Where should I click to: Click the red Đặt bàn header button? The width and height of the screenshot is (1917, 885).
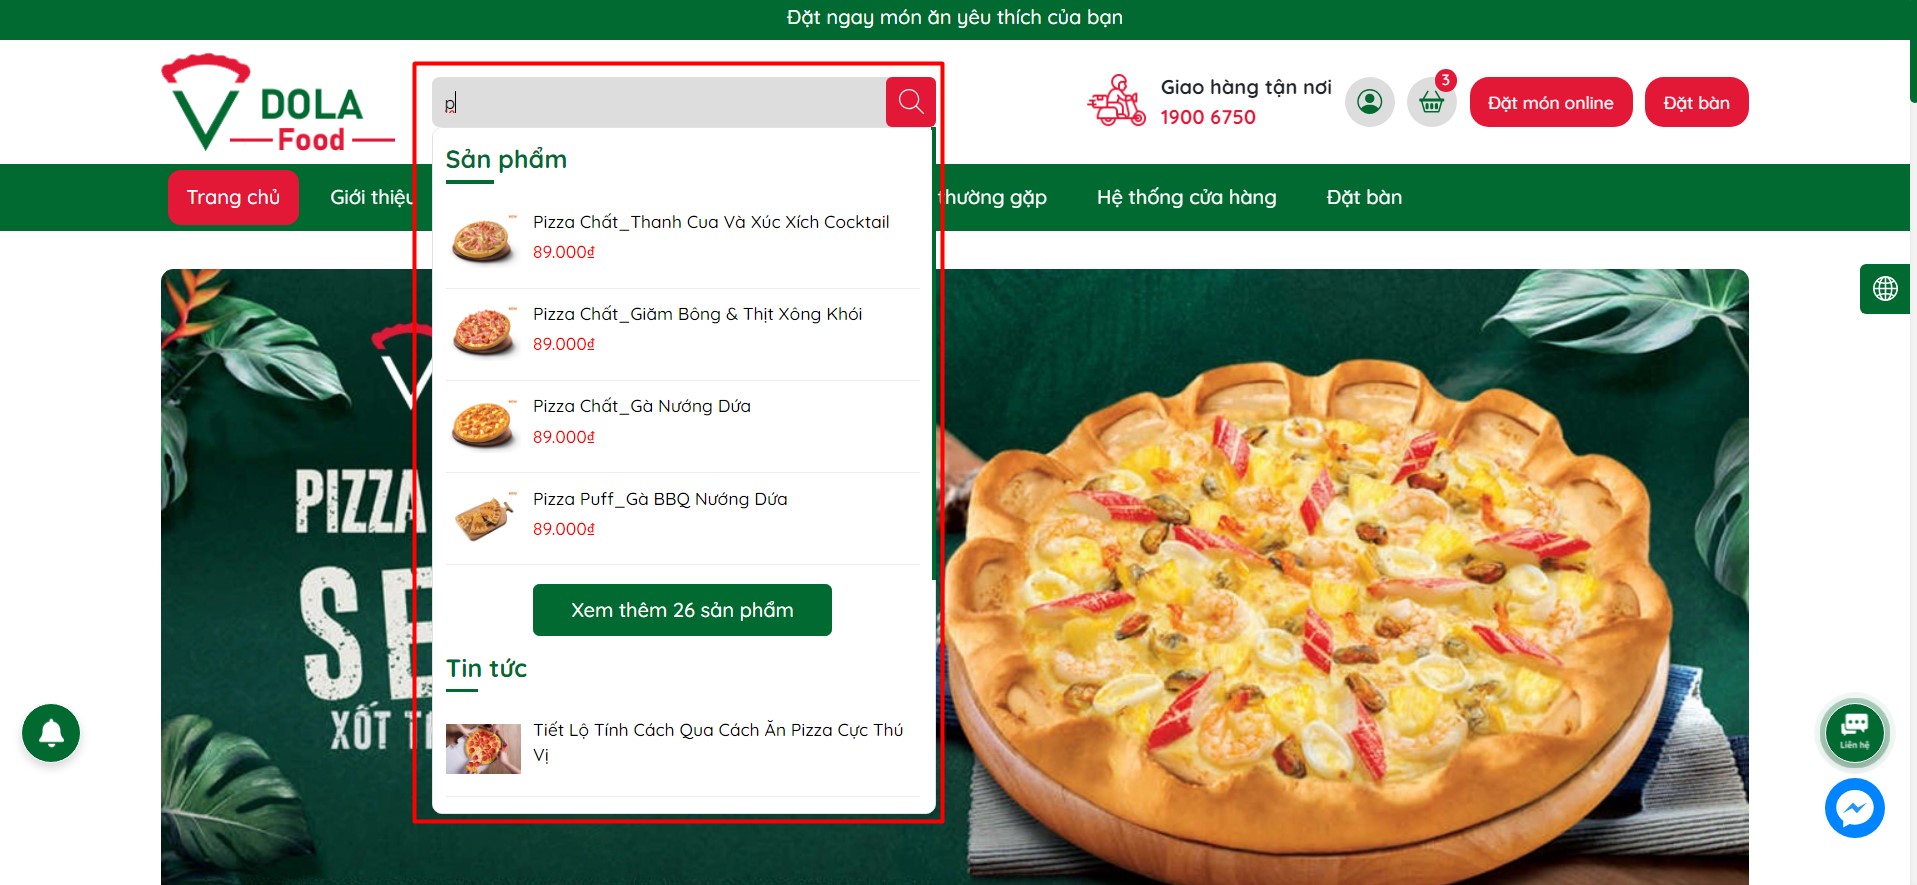[1696, 102]
